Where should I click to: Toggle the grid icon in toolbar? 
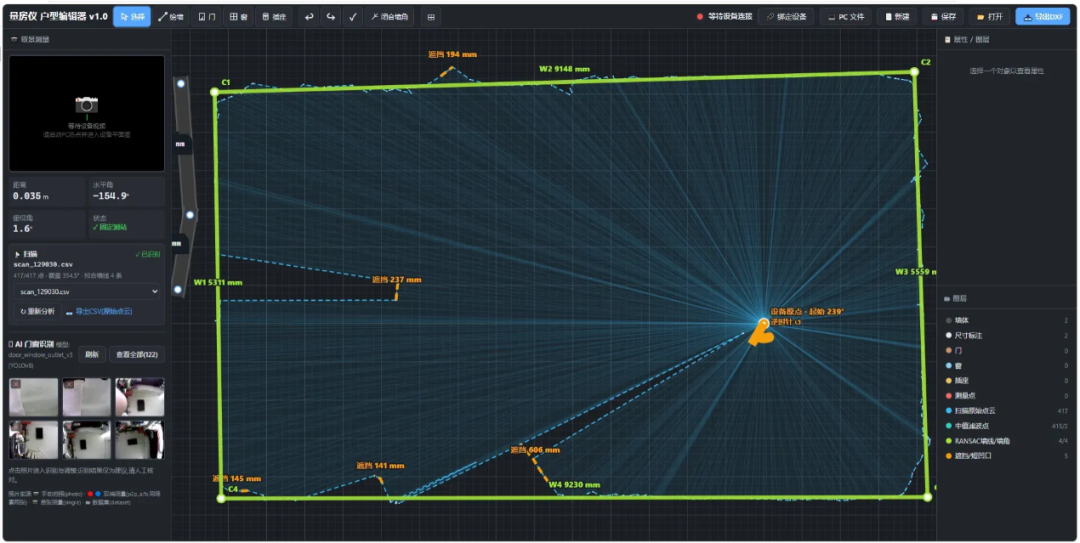point(431,17)
